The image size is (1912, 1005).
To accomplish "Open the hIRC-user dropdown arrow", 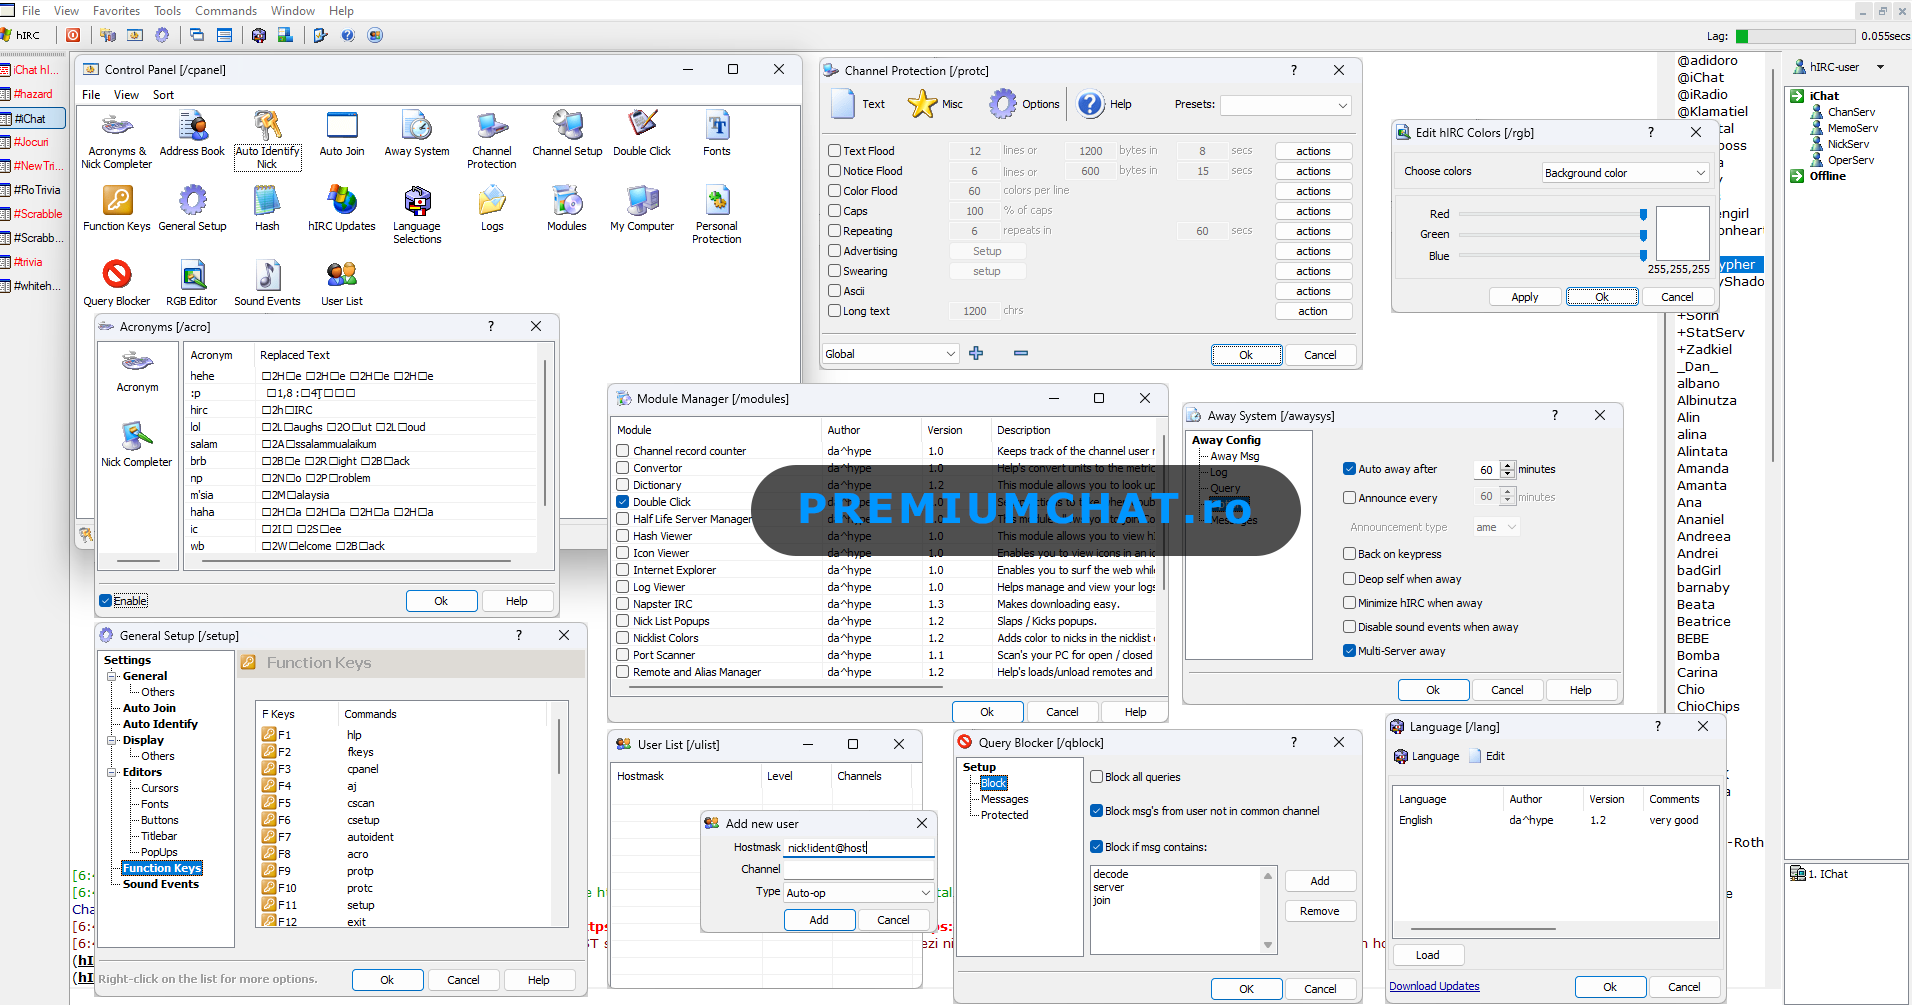I will (1880, 67).
